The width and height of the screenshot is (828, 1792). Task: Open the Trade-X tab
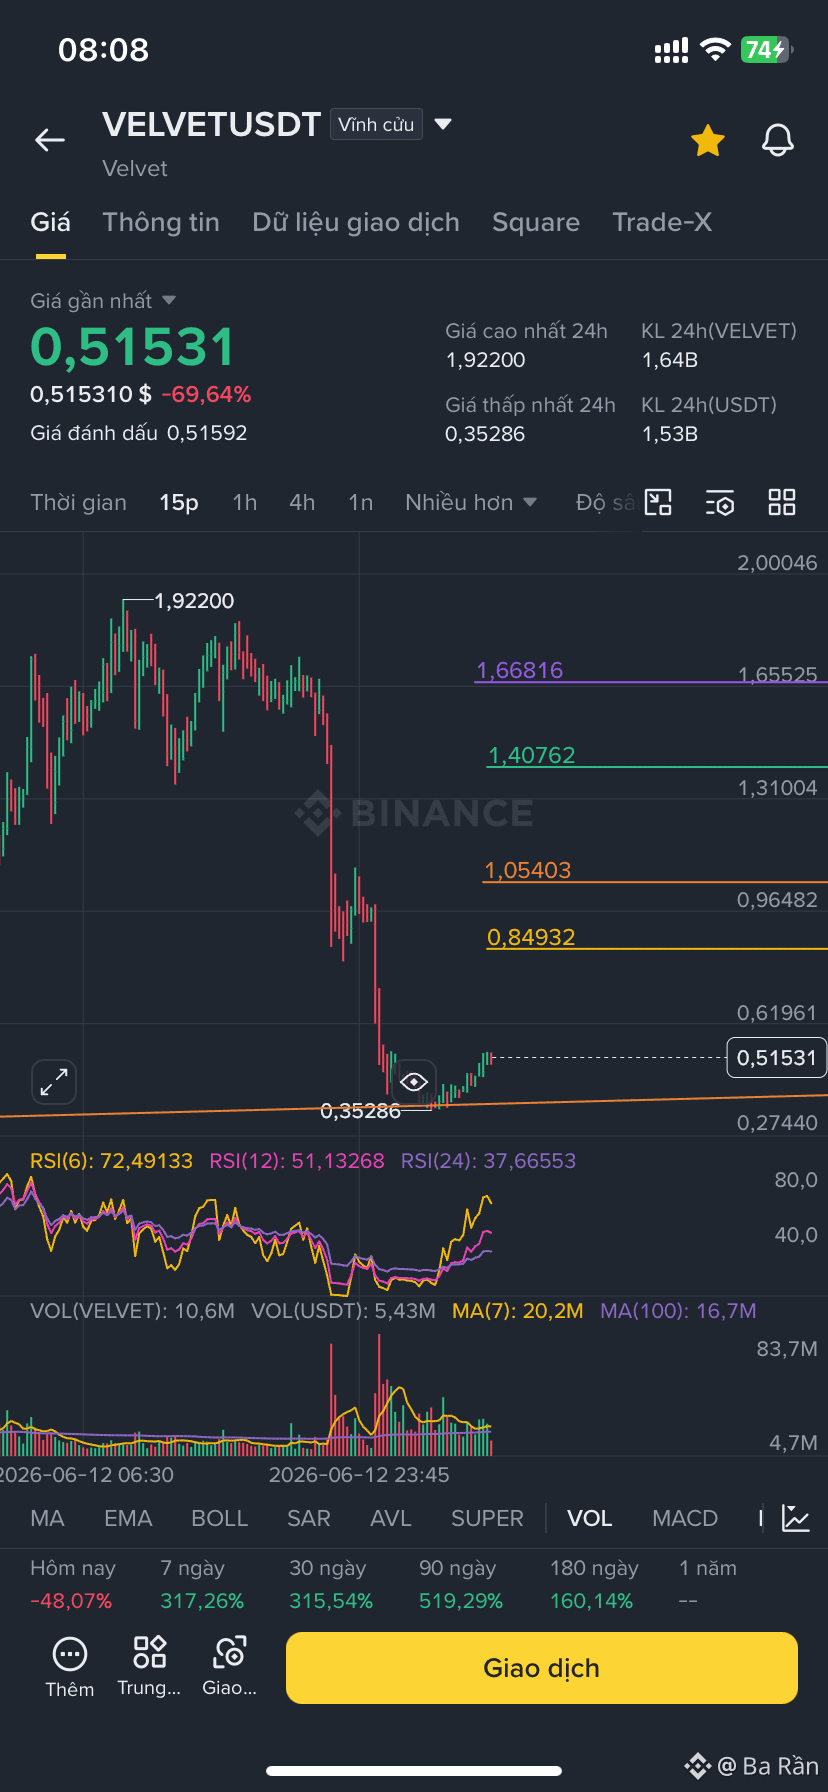pyautogui.click(x=662, y=222)
